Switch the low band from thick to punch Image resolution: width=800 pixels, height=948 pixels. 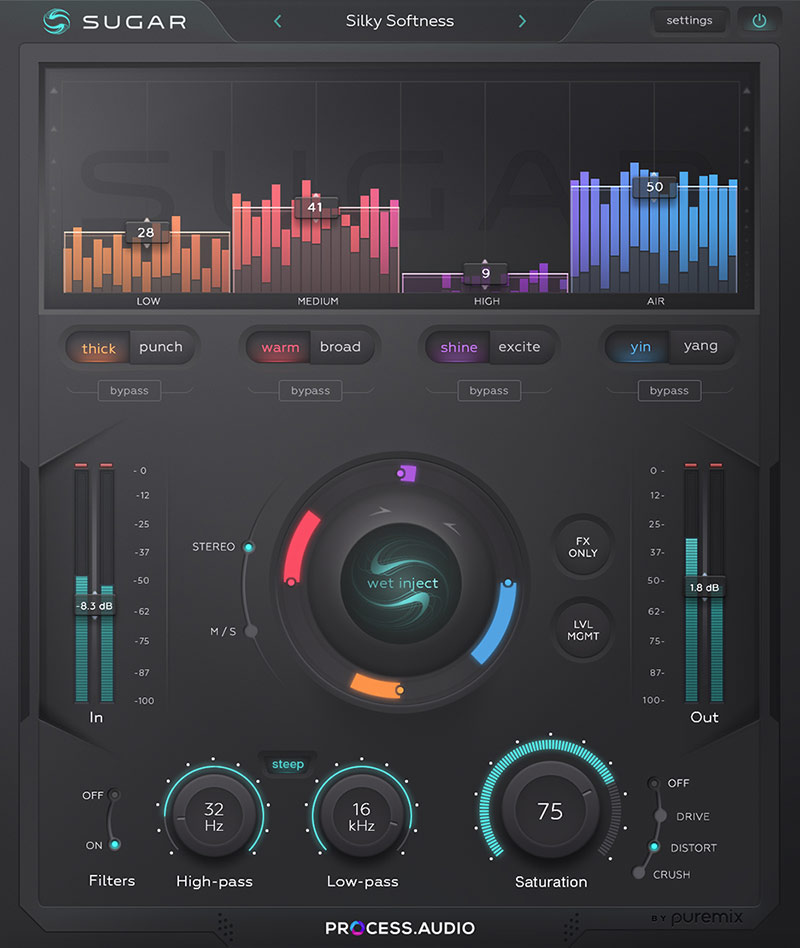162,347
